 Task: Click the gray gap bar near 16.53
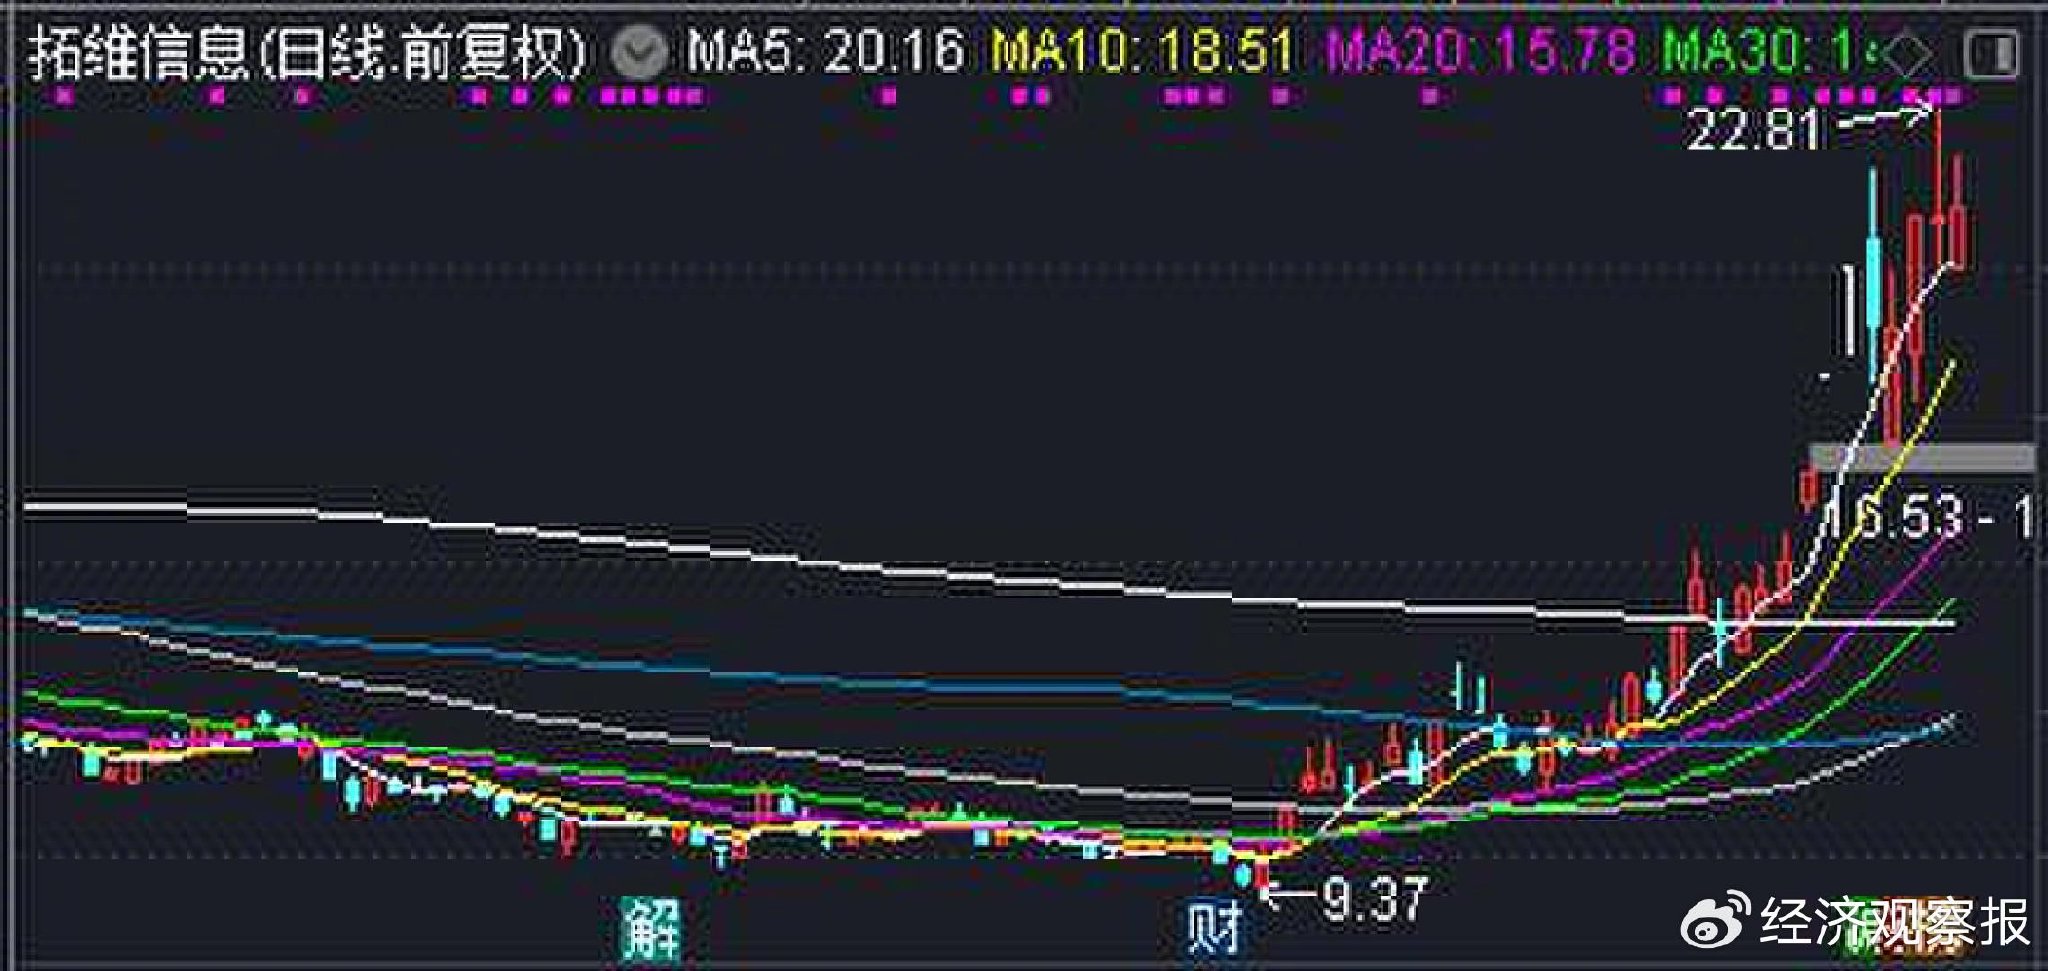pos(1922,457)
